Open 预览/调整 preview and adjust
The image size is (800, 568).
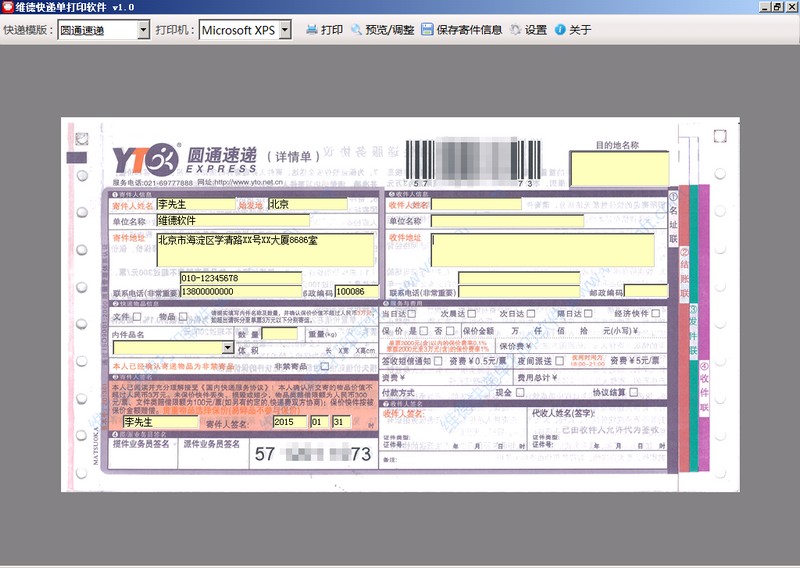click(383, 30)
